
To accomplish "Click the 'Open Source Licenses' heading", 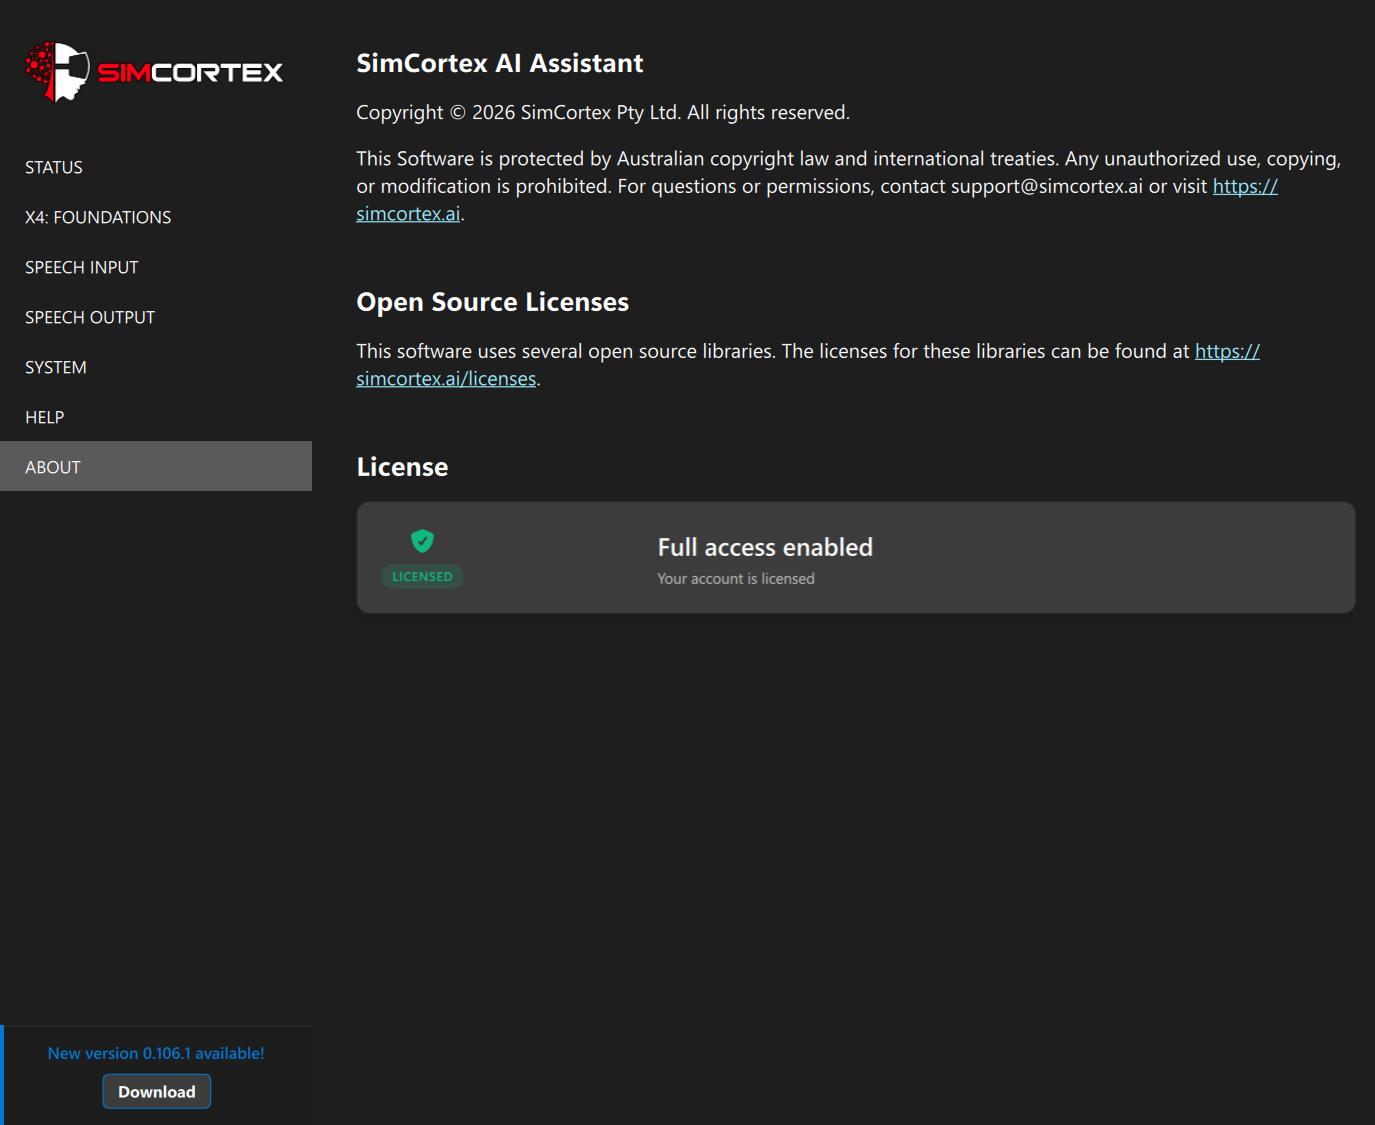I will tap(493, 302).
